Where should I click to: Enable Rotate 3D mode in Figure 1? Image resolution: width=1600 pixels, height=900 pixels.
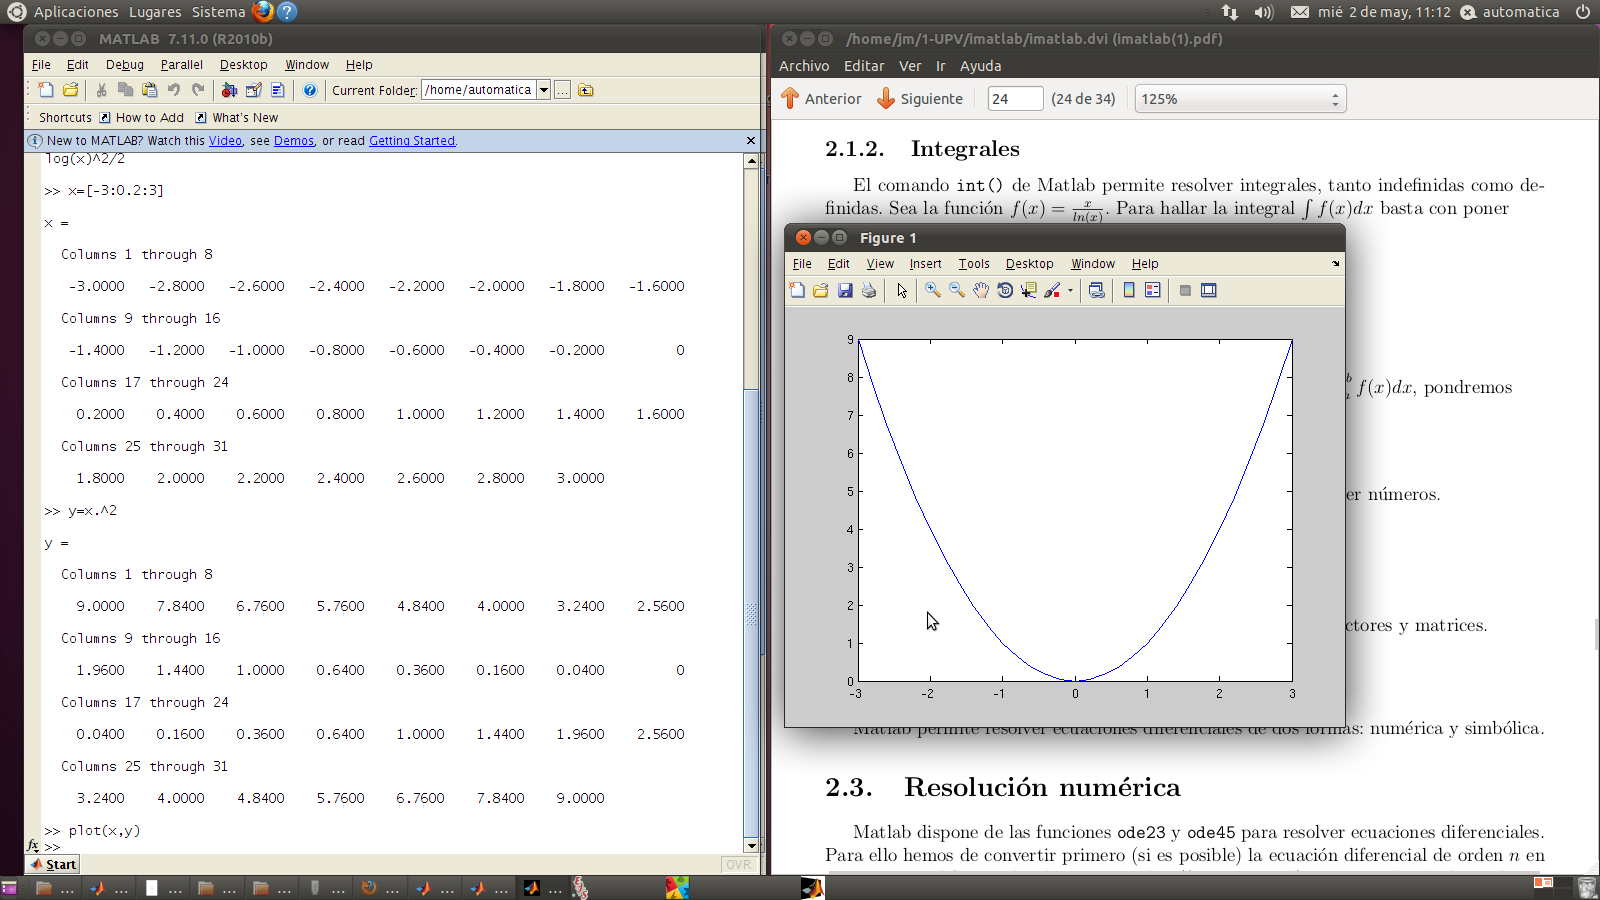click(x=1005, y=290)
